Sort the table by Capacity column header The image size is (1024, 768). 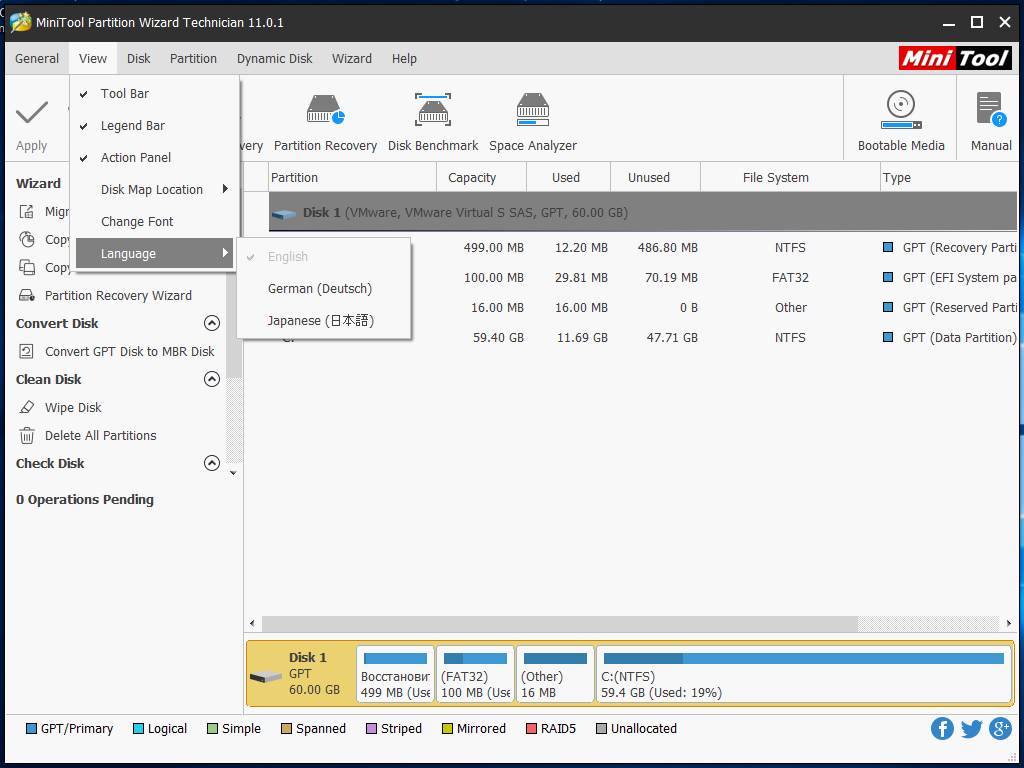coord(472,177)
